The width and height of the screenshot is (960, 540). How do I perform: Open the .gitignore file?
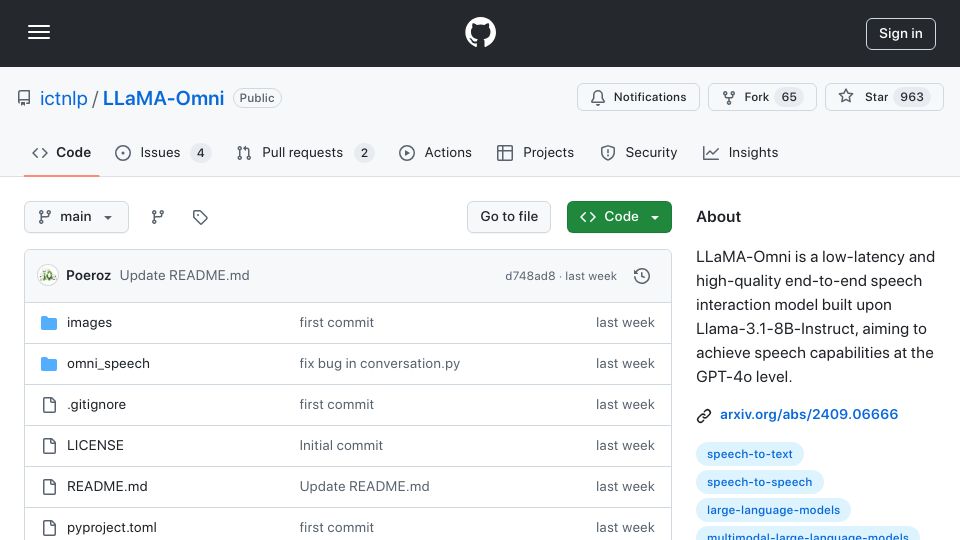coord(97,405)
